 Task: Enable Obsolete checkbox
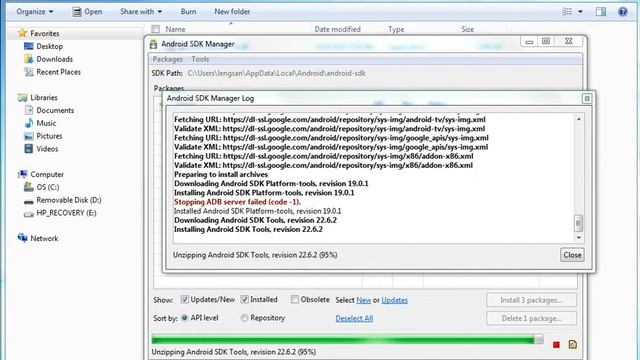click(295, 300)
